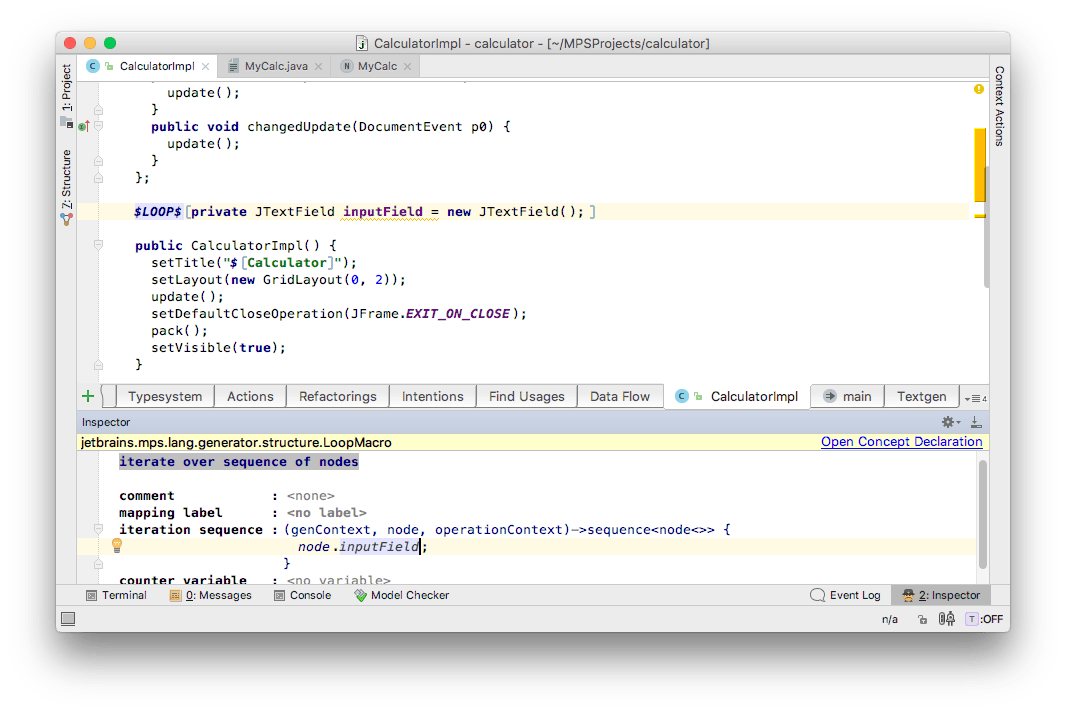The height and width of the screenshot is (712, 1066).
Task: Toggle the T:OFF status bar indicator
Action: 984,619
